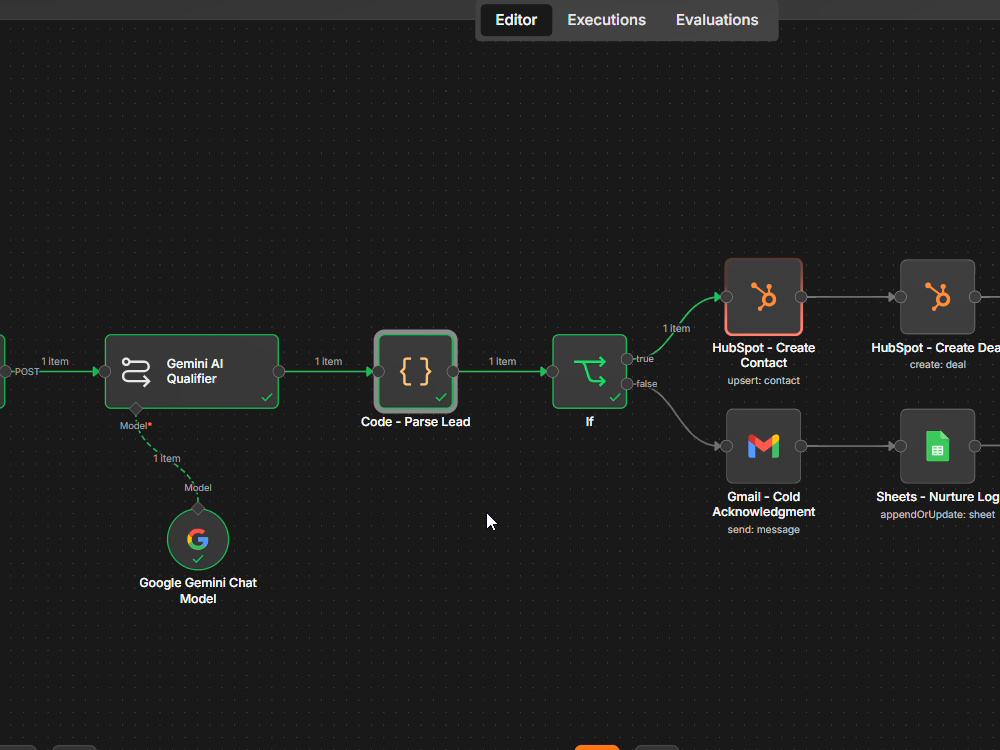Click the "appendOrUpdate: sheet" subtitle text
Viewport: 1000px width, 750px height.
pos(938,514)
